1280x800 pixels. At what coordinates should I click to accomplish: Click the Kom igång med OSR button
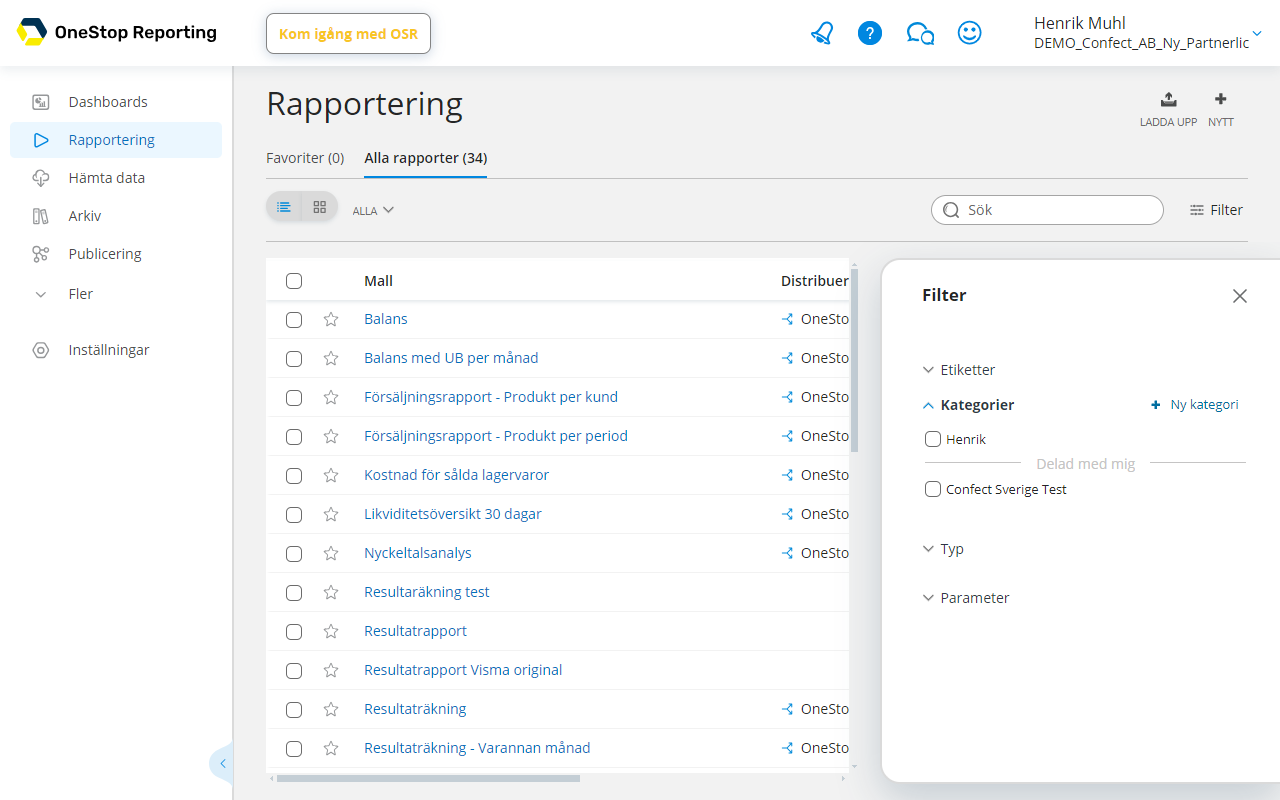coord(348,34)
